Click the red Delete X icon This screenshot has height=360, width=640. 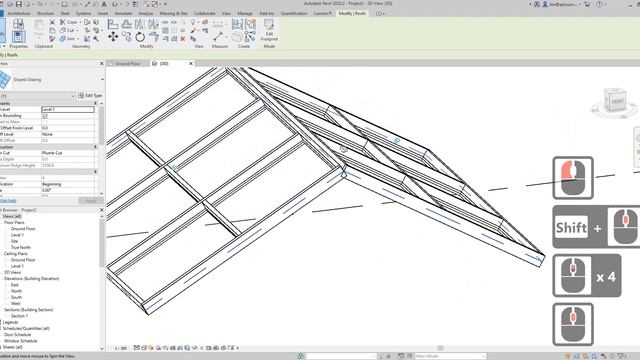(x=183, y=39)
